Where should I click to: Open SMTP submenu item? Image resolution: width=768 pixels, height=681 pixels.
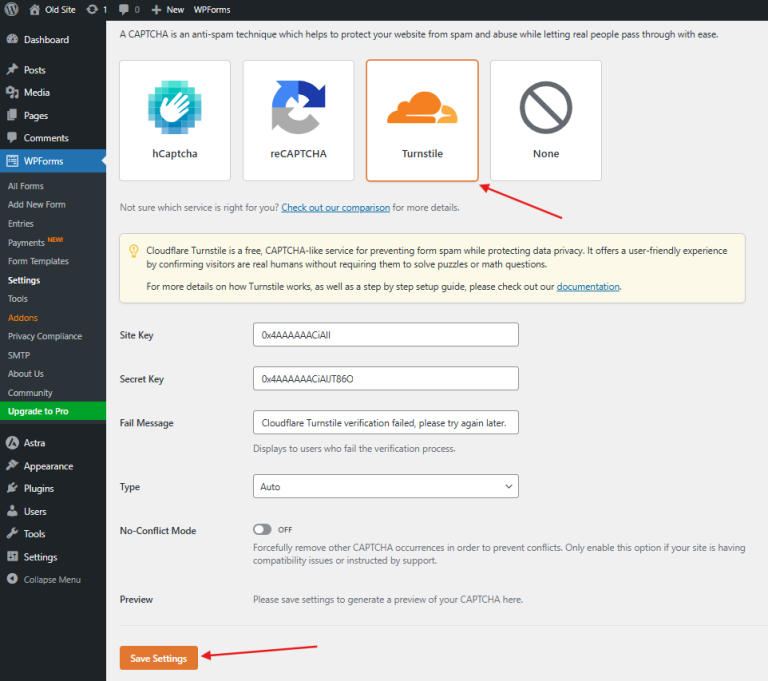(19, 355)
